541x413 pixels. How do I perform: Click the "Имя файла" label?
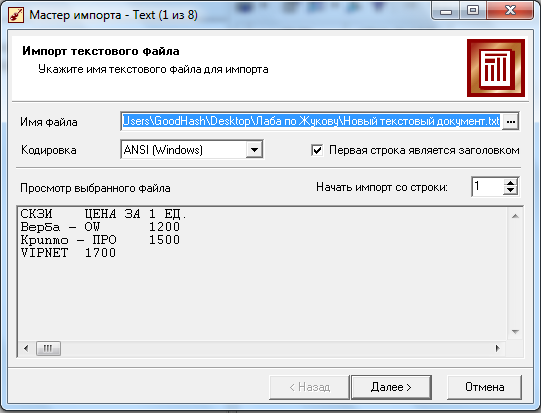tap(49, 122)
